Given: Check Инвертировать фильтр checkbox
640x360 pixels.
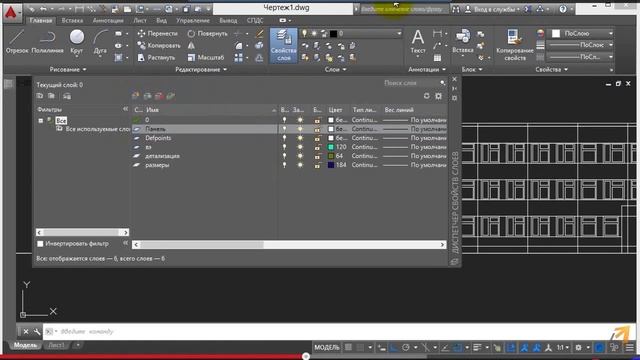Looking at the screenshot, I should tap(40, 244).
